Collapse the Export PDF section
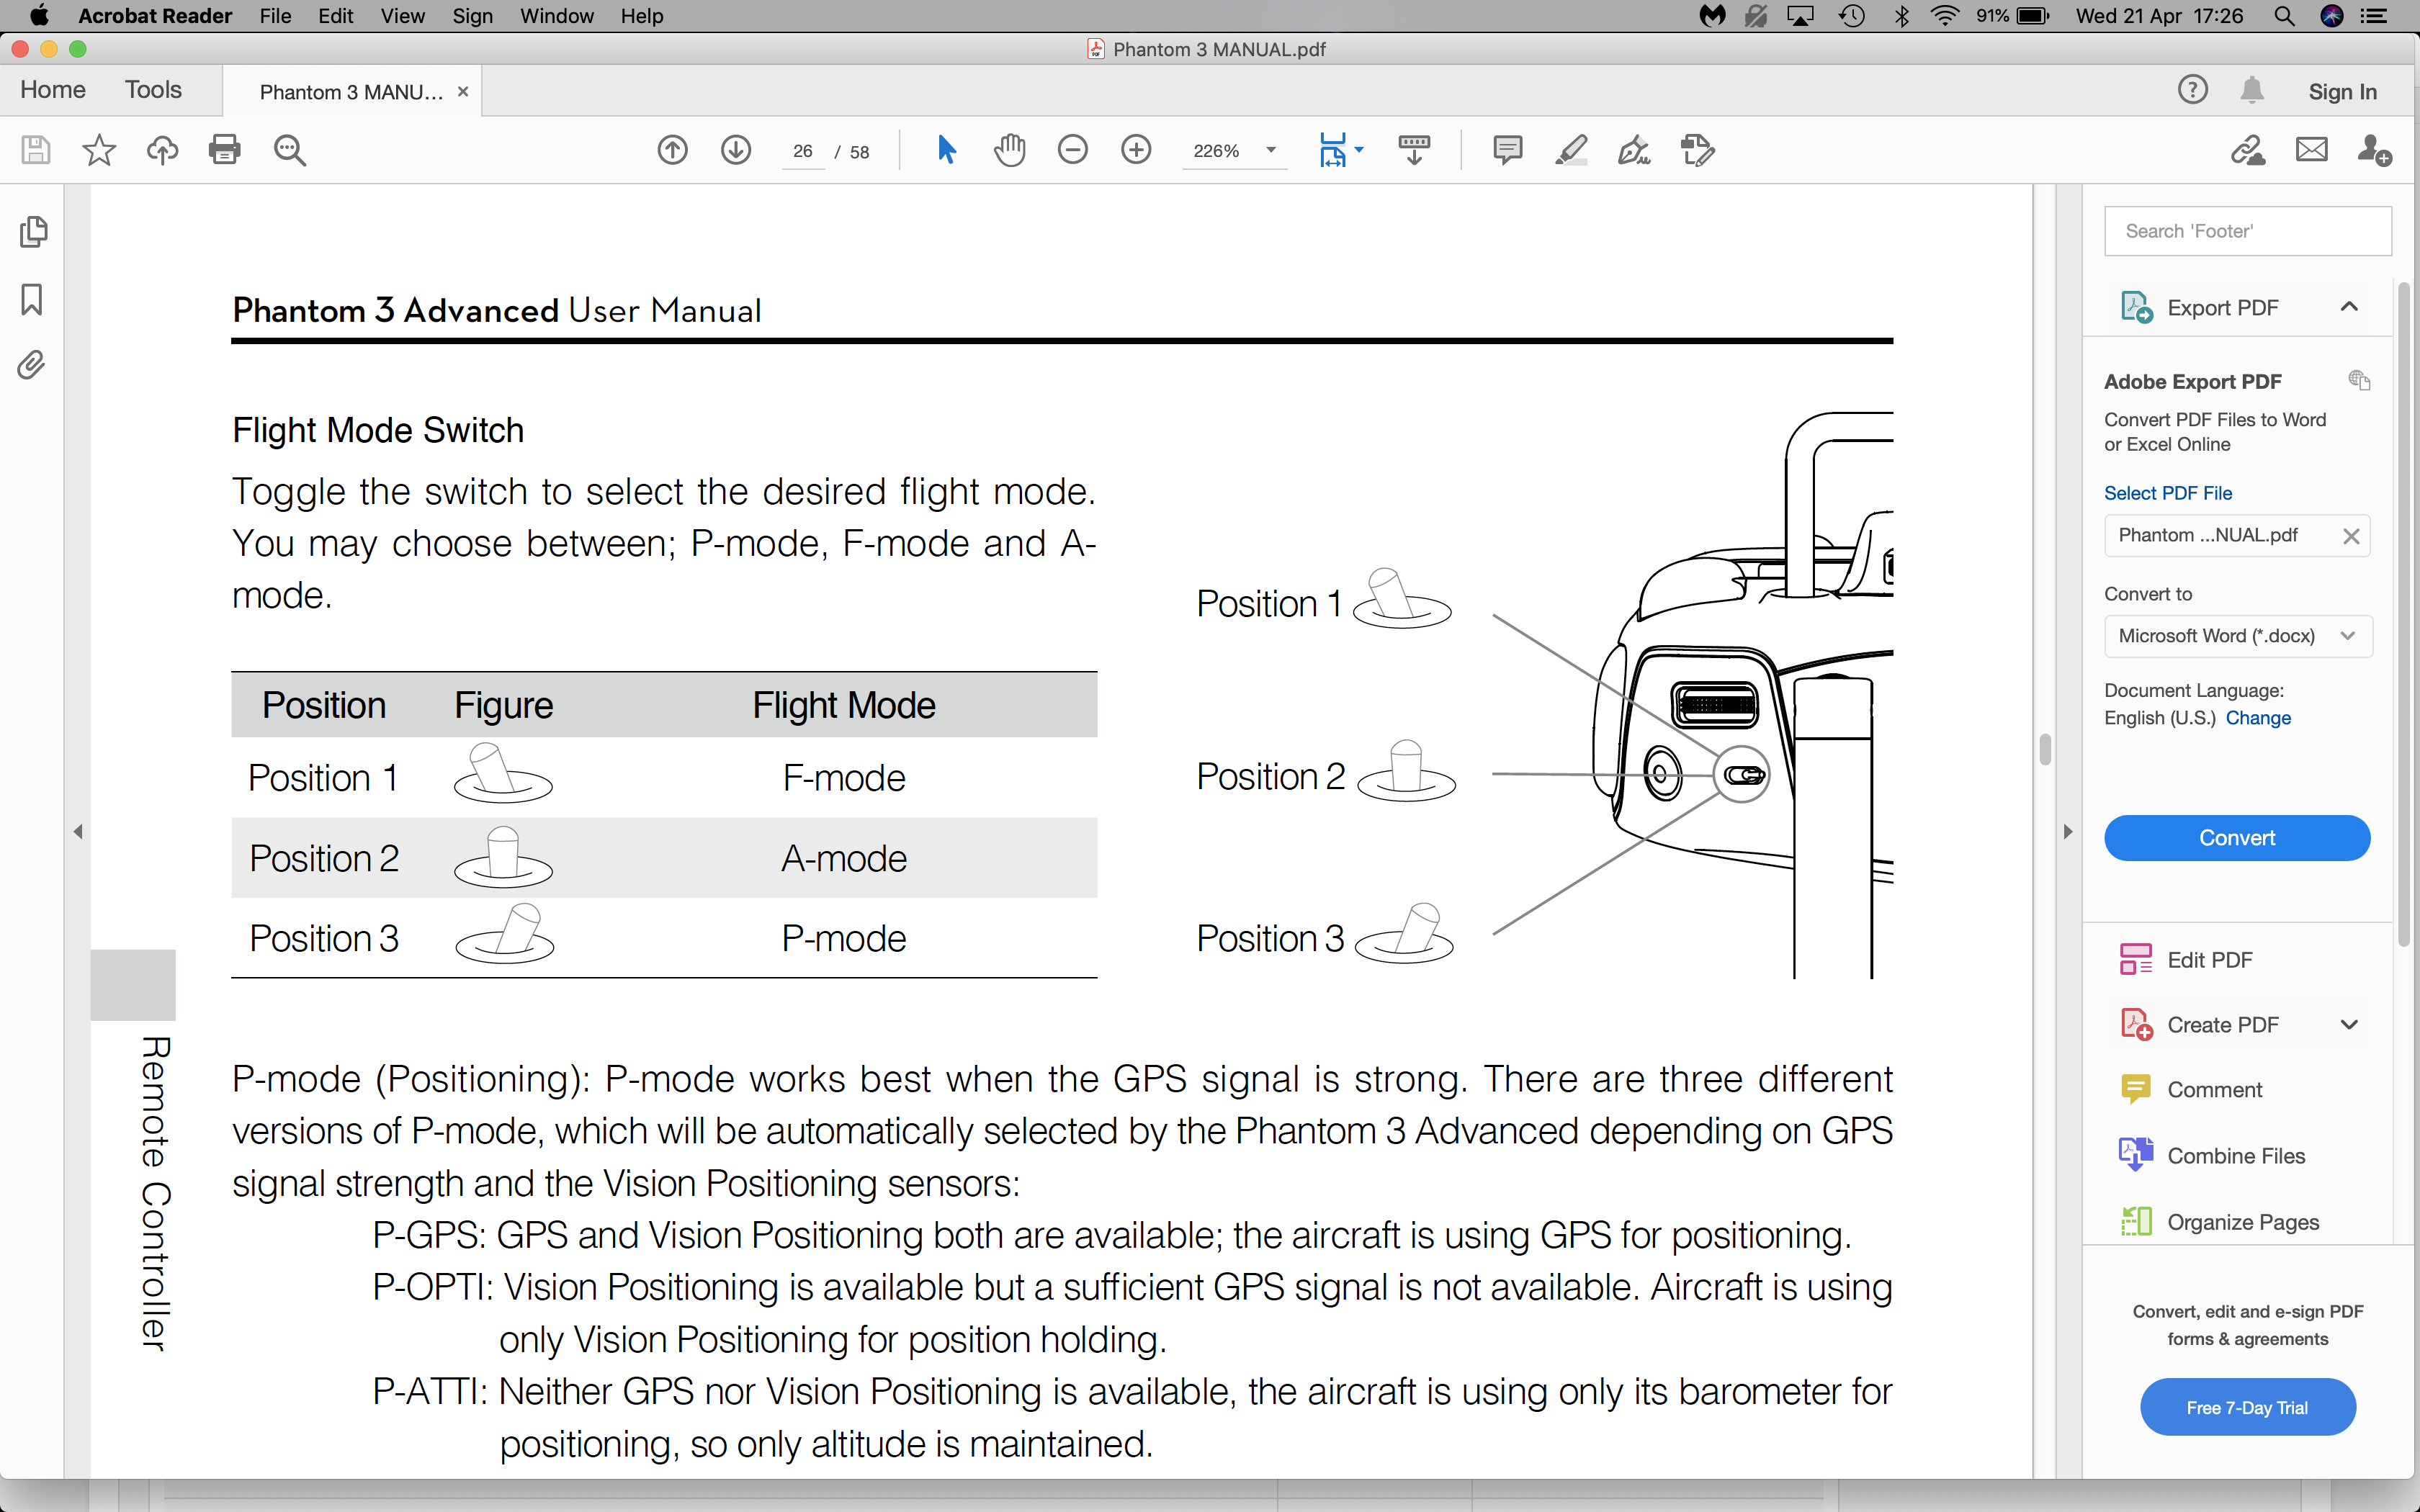Screen dimensions: 2420x1512 coord(2349,307)
